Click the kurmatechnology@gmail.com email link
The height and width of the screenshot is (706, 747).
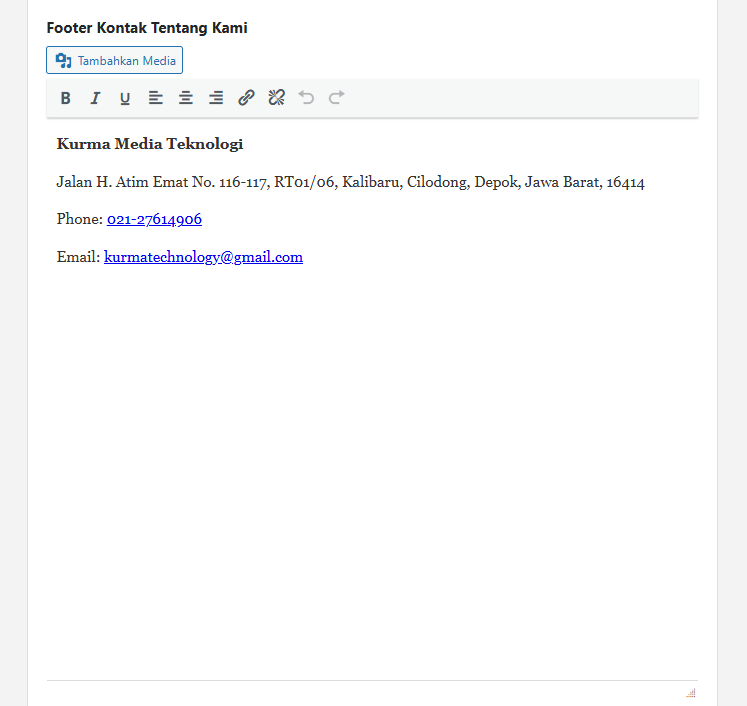coord(203,257)
